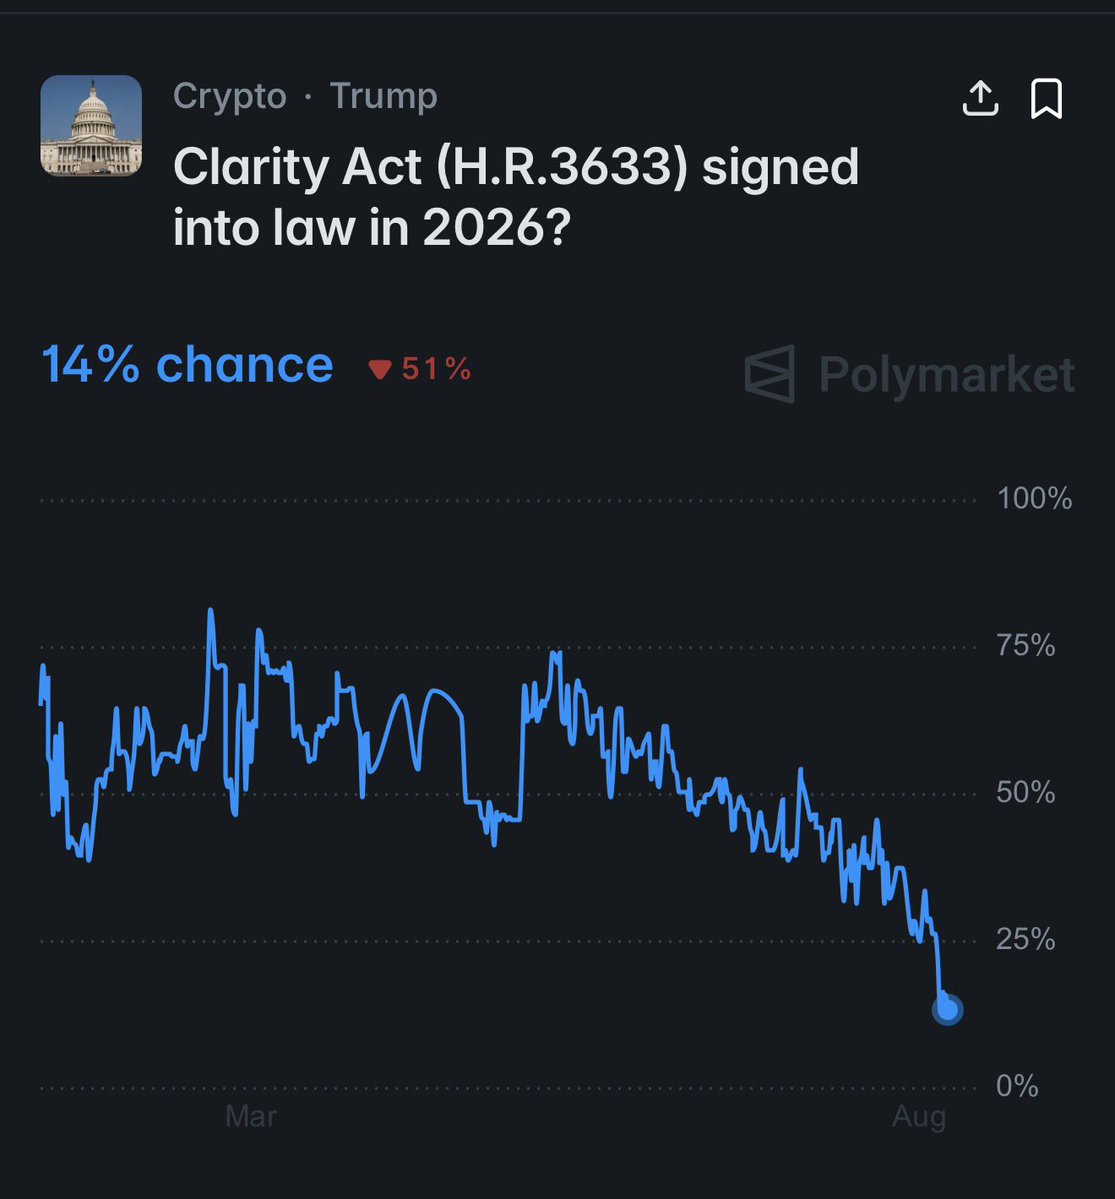This screenshot has height=1199, width=1115.
Task: Tap the Clarity Act market title
Action: coord(516,197)
